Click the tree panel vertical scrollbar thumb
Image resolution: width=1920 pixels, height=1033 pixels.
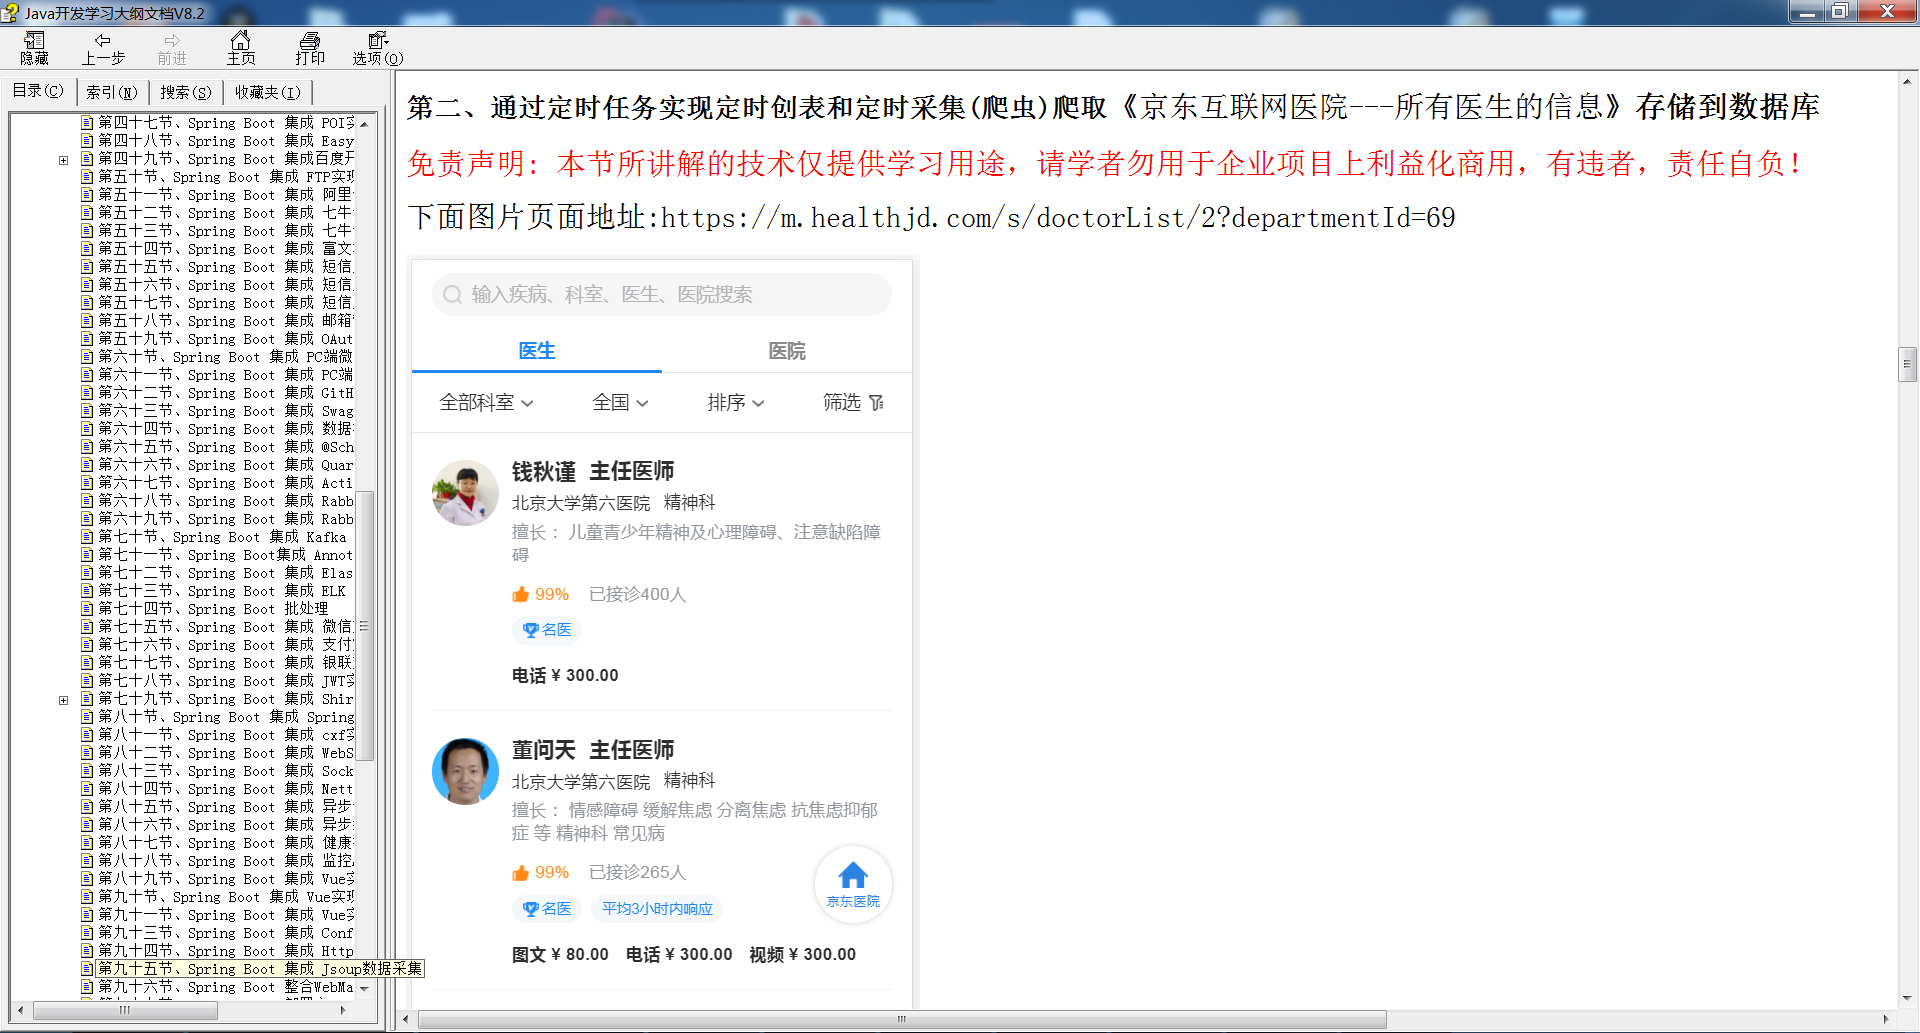tap(365, 626)
